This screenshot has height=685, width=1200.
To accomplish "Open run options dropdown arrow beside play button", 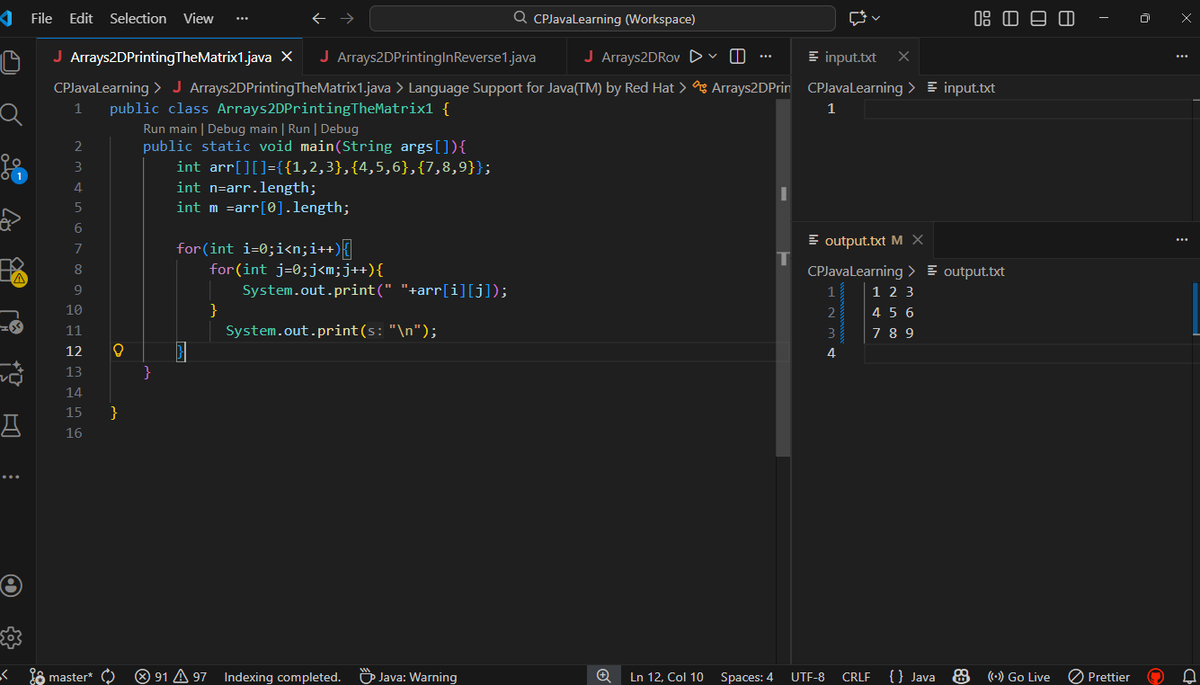I will pyautogui.click(x=714, y=56).
